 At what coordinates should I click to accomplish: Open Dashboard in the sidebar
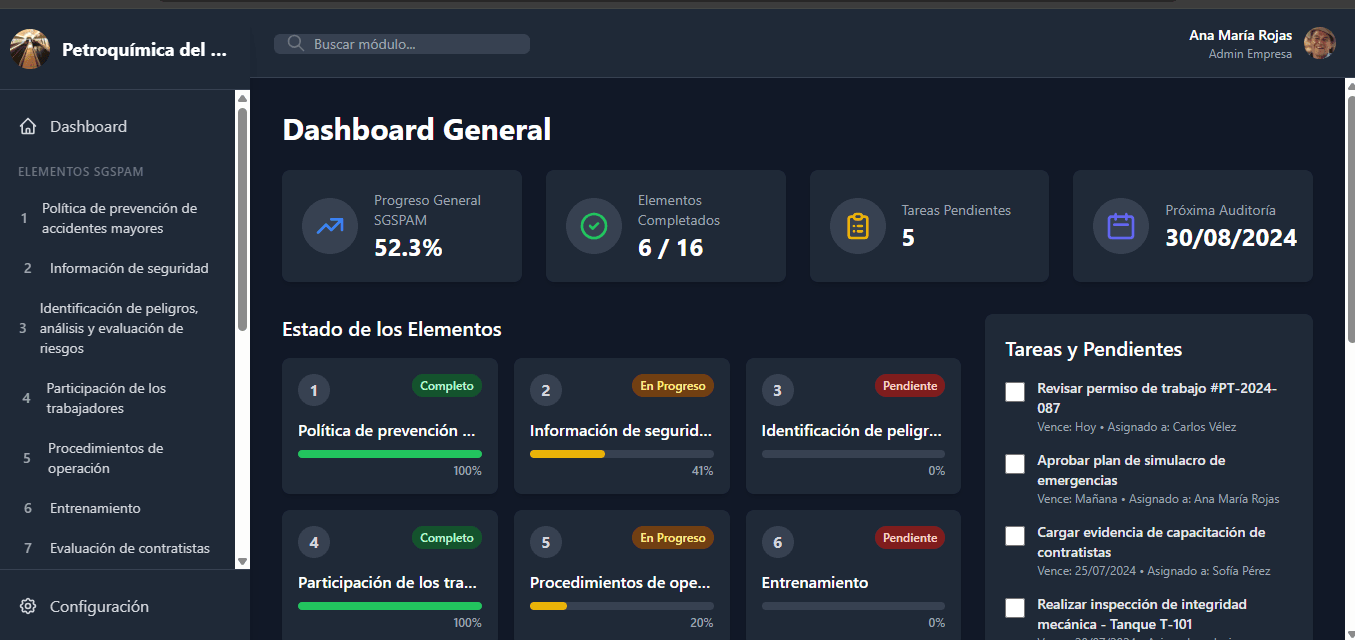pos(118,127)
